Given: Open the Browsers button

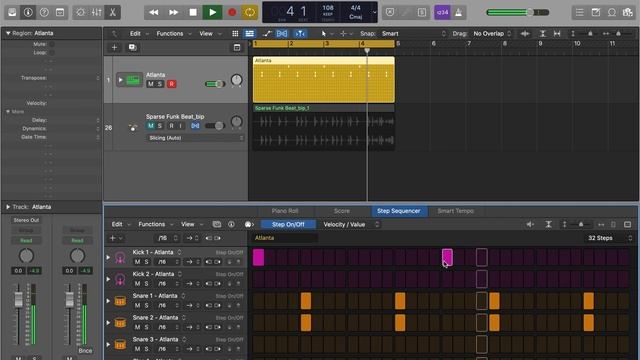Looking at the screenshot, I should click(628, 12).
